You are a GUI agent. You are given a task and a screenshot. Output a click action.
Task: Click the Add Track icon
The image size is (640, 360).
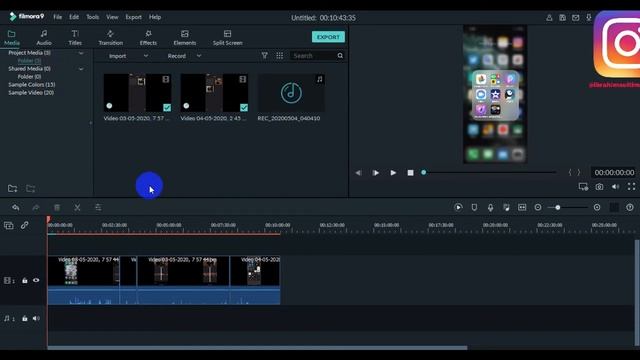[9, 225]
